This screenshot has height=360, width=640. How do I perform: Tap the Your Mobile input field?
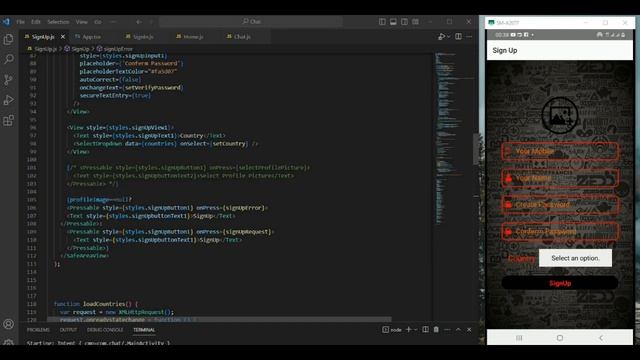[x=560, y=151]
